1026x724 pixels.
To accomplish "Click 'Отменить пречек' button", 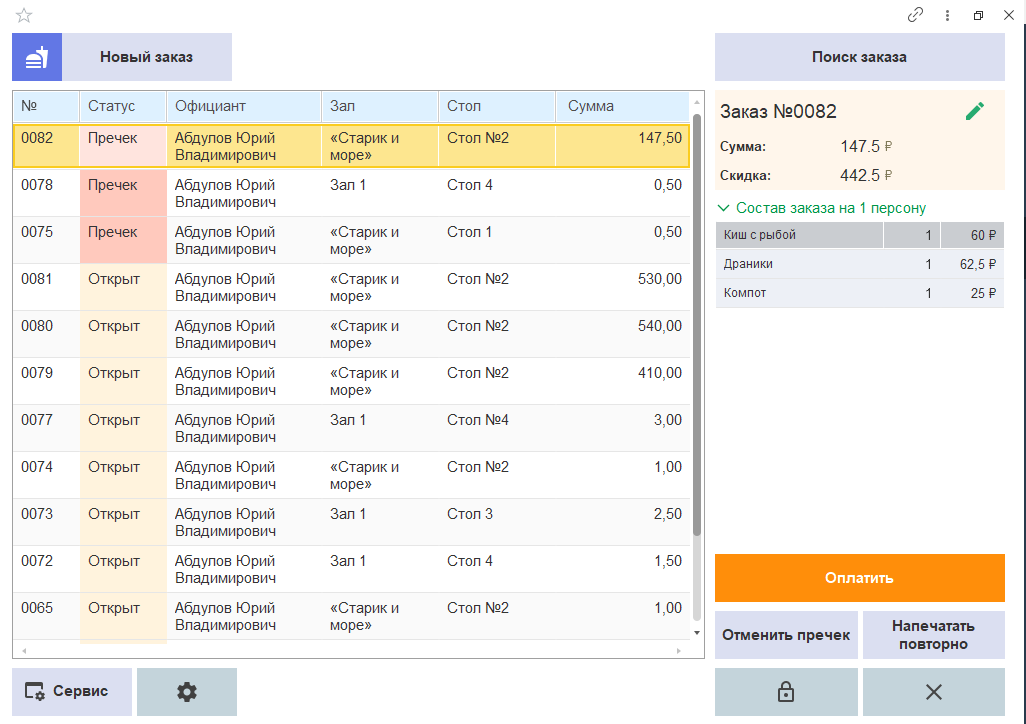I will click(x=786, y=635).
